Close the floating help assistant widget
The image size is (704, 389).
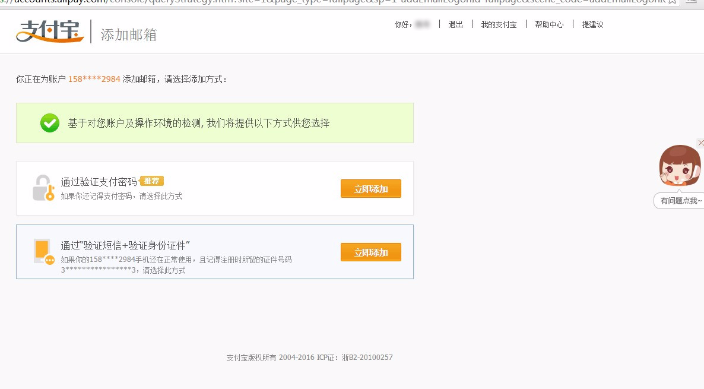(x=701, y=143)
